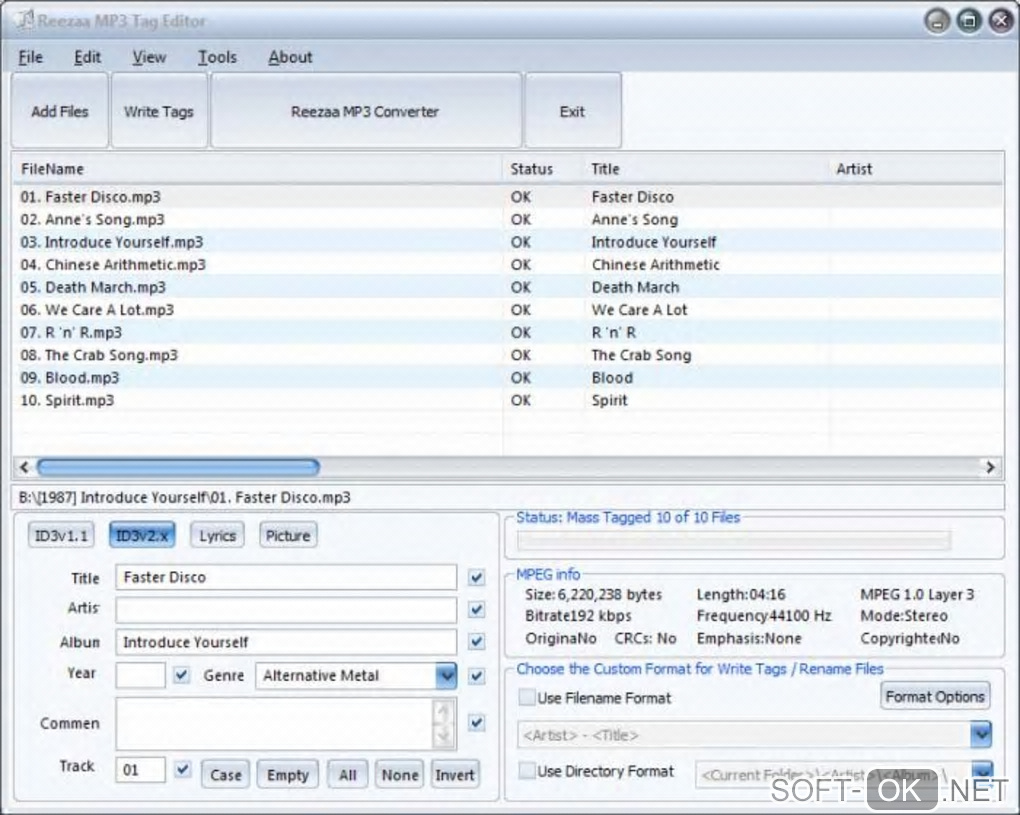Click the Exit toolbar button
The height and width of the screenshot is (815, 1020).
(x=572, y=111)
